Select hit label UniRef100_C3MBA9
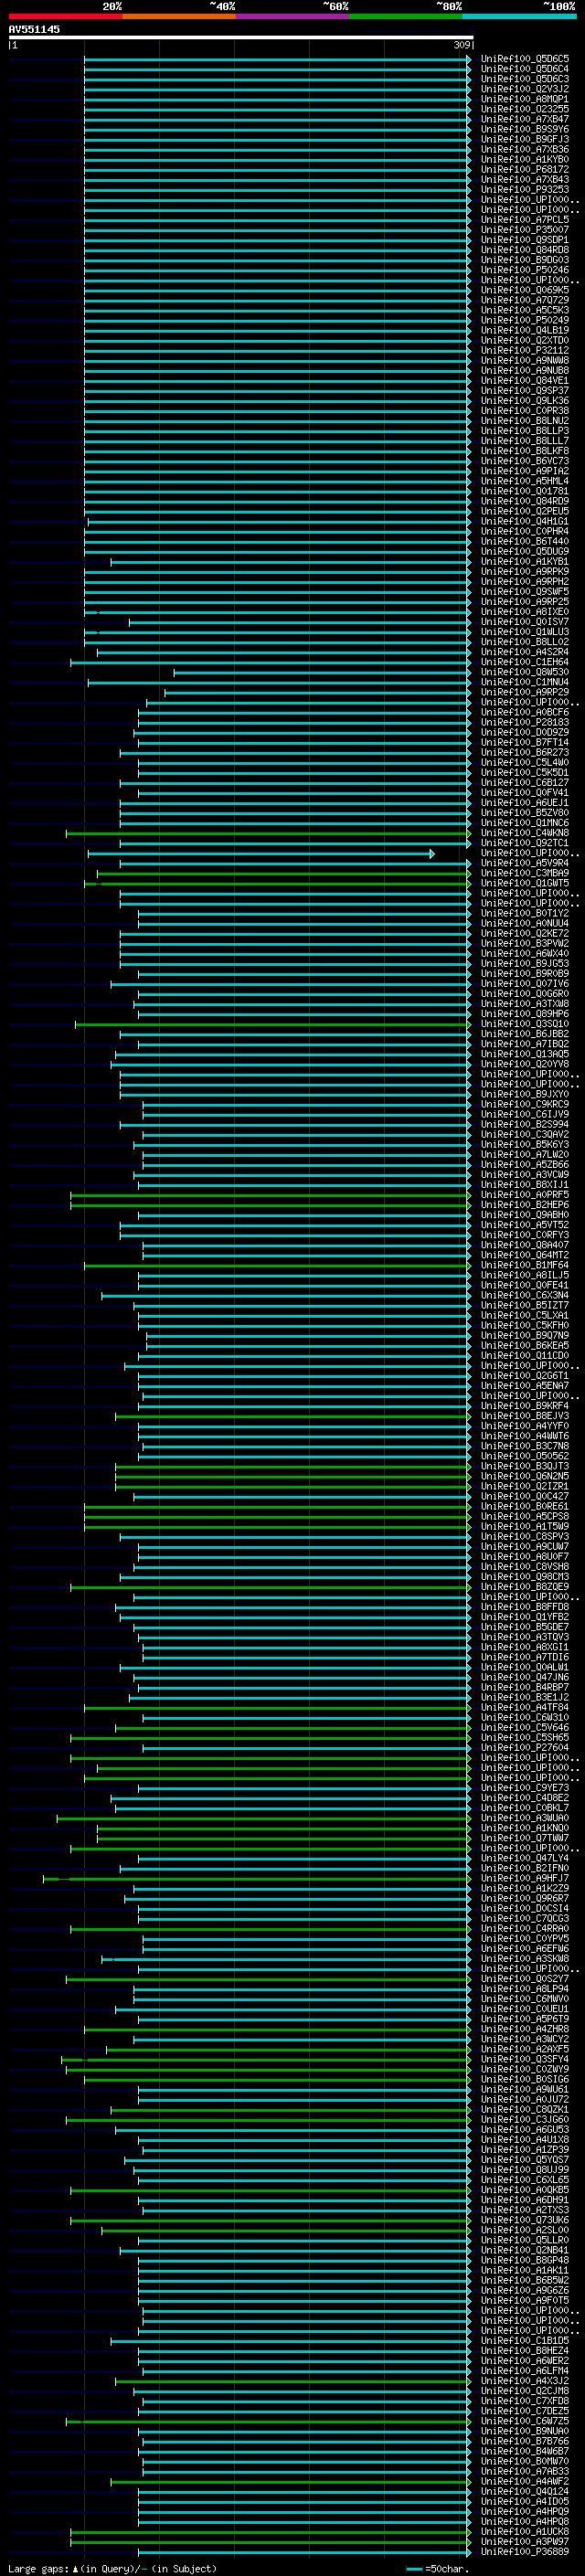The image size is (585, 2576). [x=525, y=873]
